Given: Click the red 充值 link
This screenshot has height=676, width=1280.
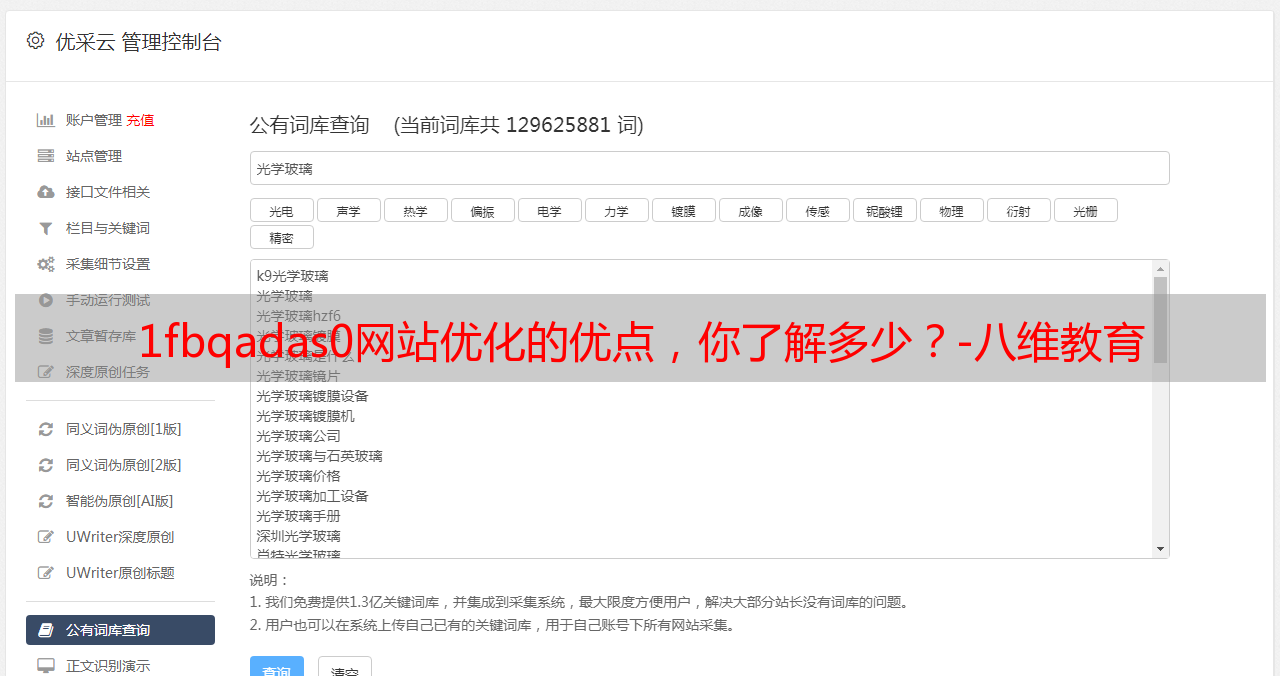Looking at the screenshot, I should click(140, 120).
